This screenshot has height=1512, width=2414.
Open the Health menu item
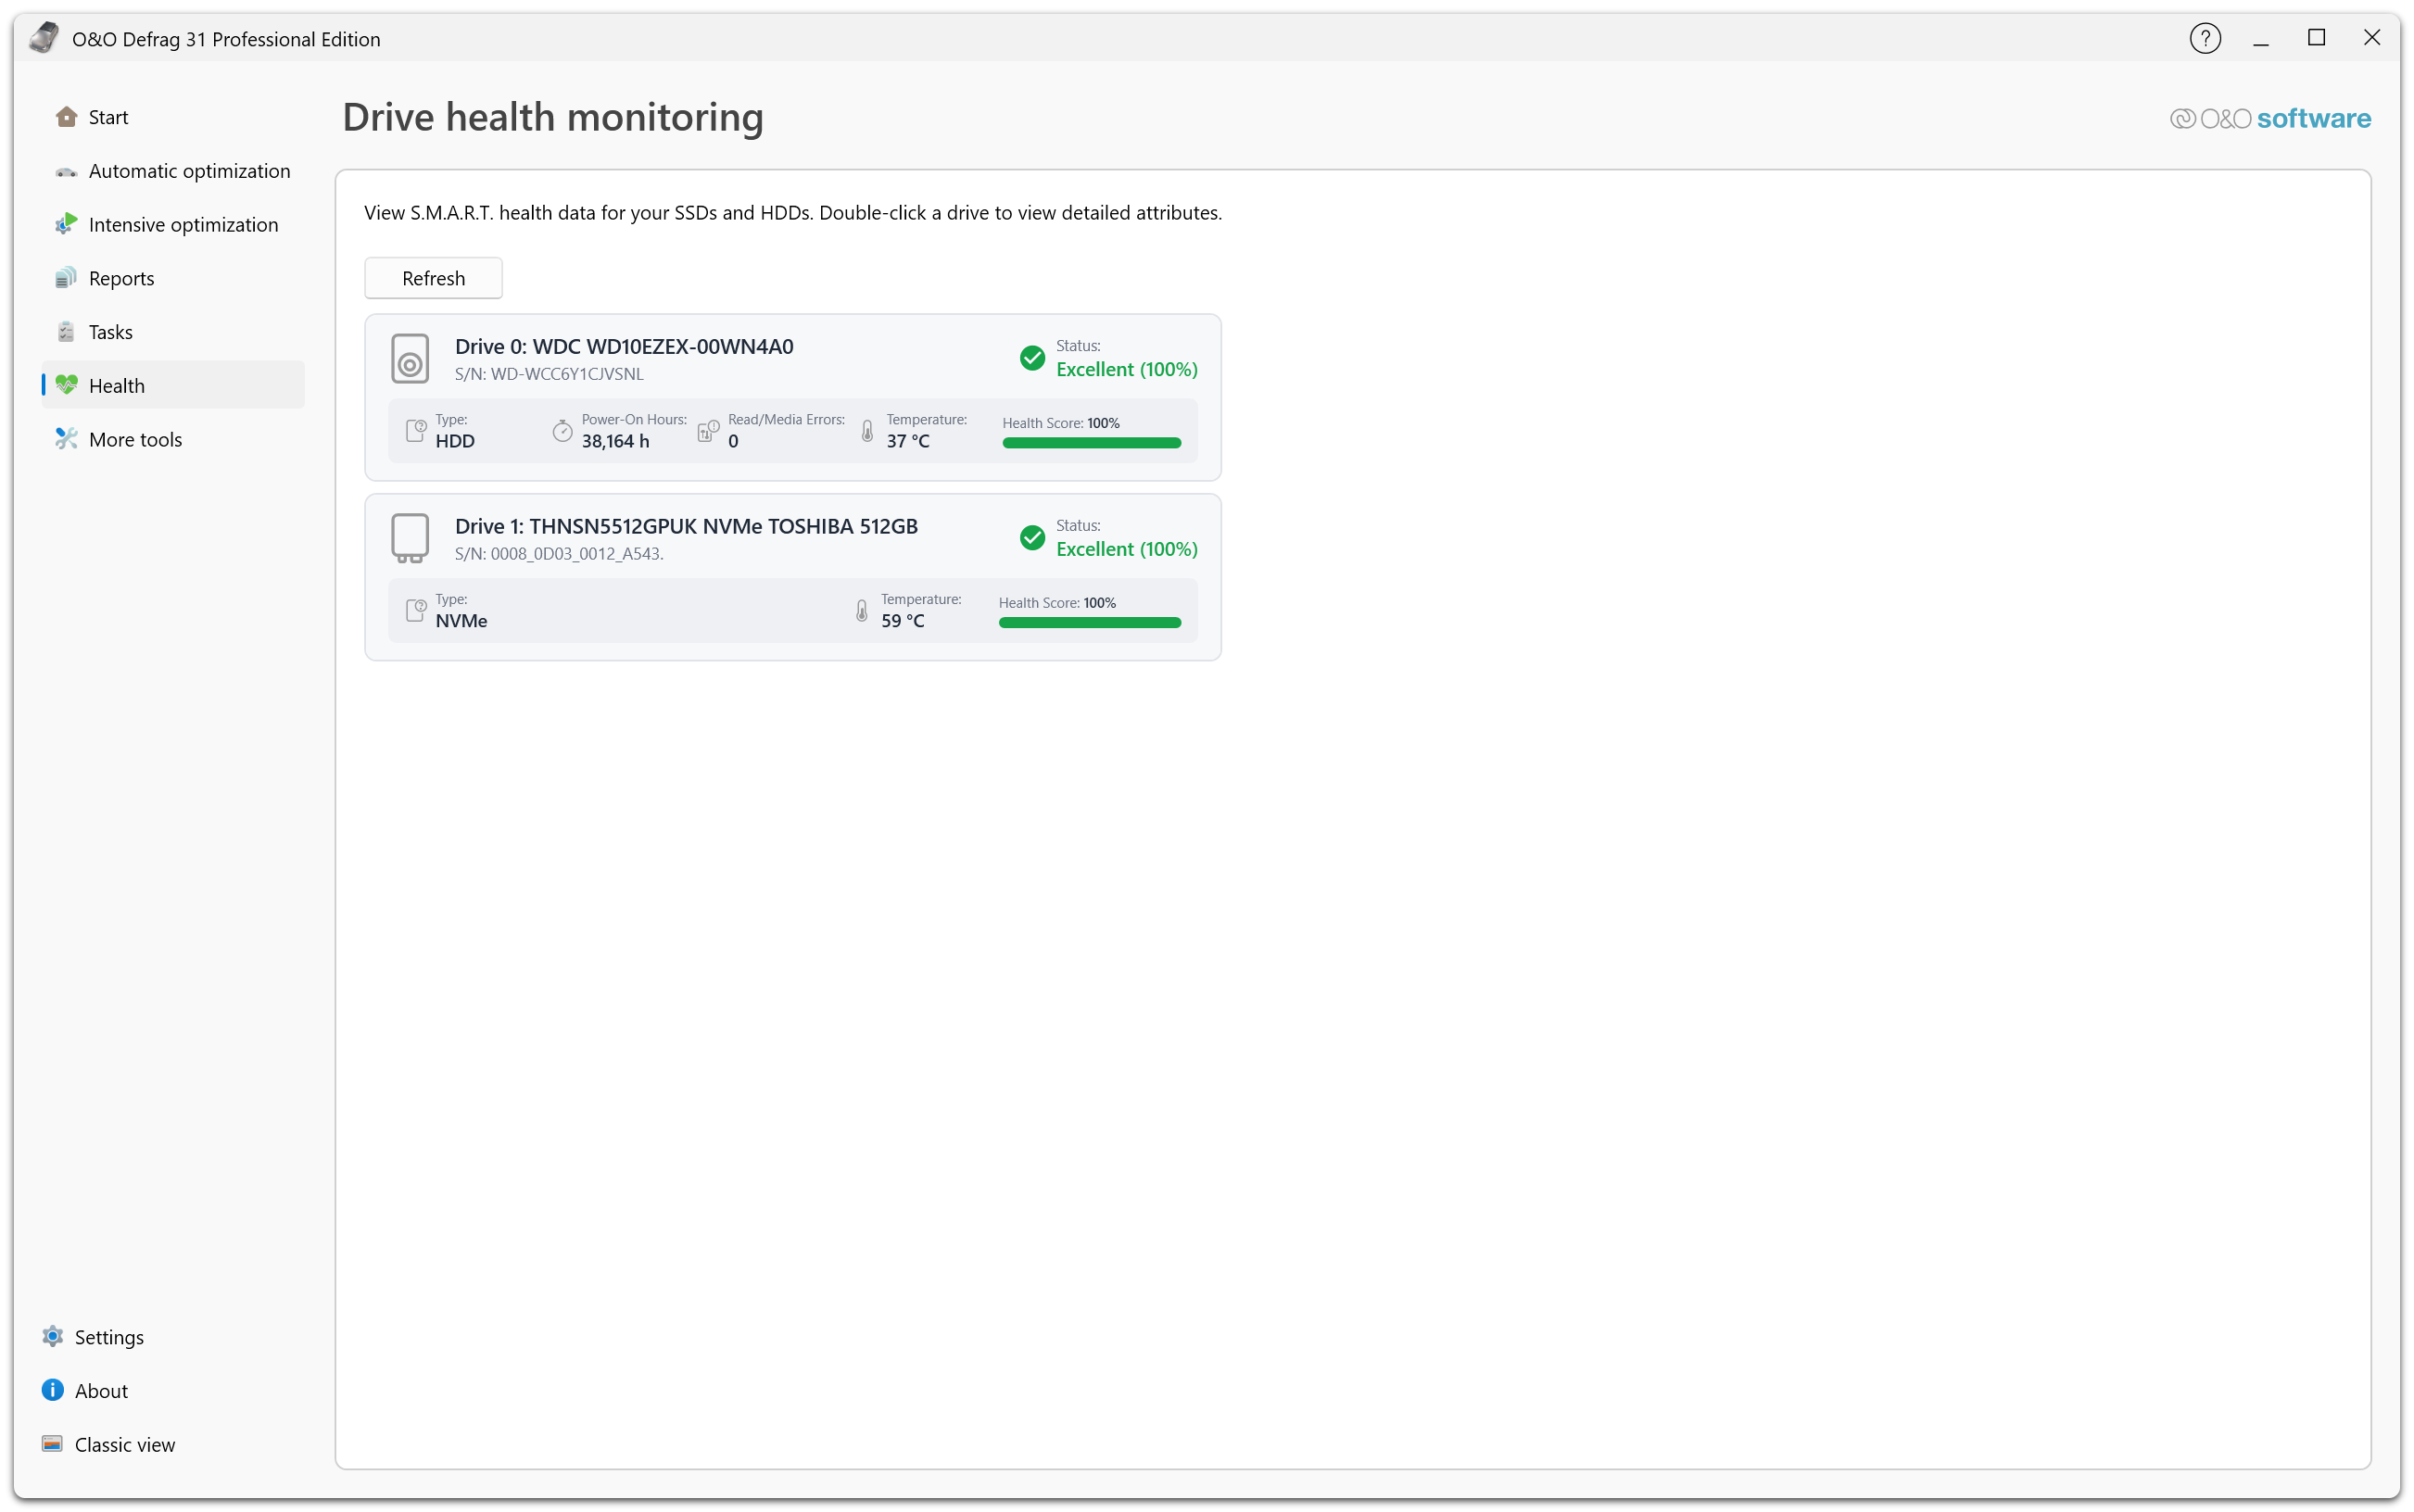117,385
